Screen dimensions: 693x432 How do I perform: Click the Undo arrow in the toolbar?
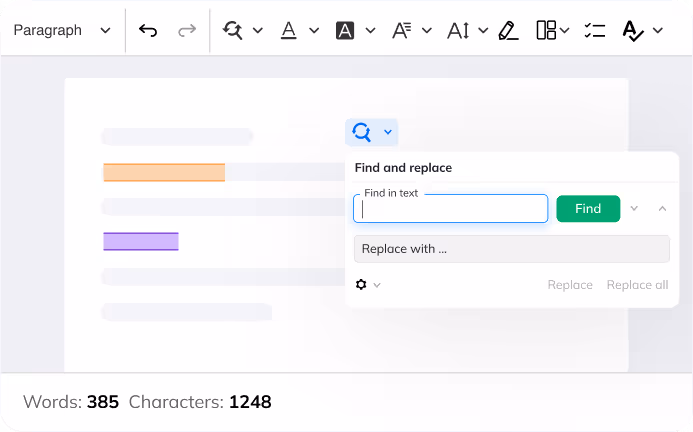pos(148,30)
